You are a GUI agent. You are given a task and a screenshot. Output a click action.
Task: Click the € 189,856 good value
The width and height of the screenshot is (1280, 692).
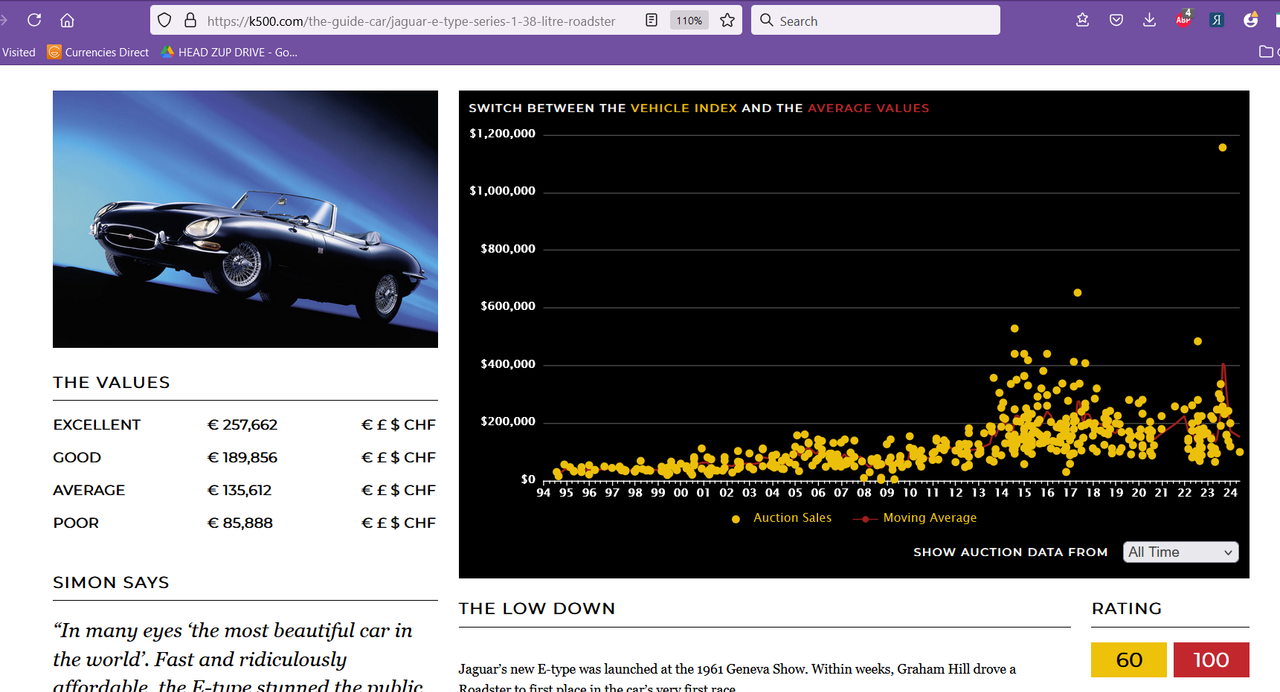coord(242,458)
